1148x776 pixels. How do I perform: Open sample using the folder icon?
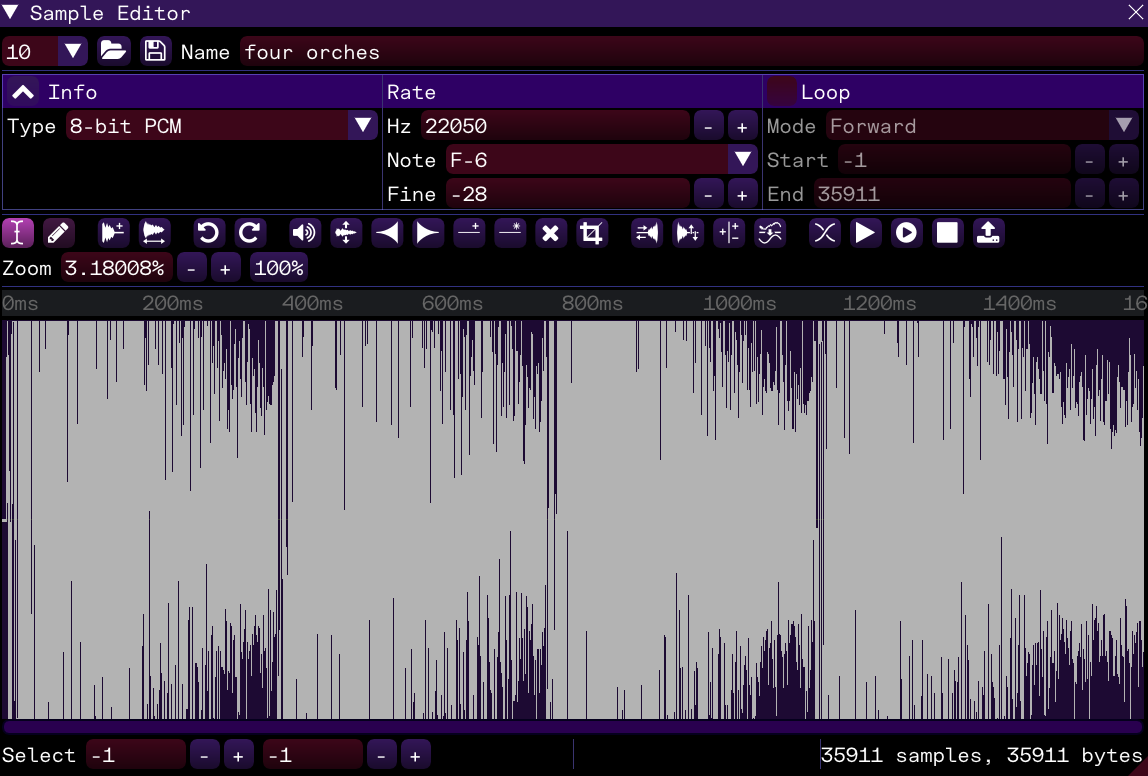click(114, 52)
